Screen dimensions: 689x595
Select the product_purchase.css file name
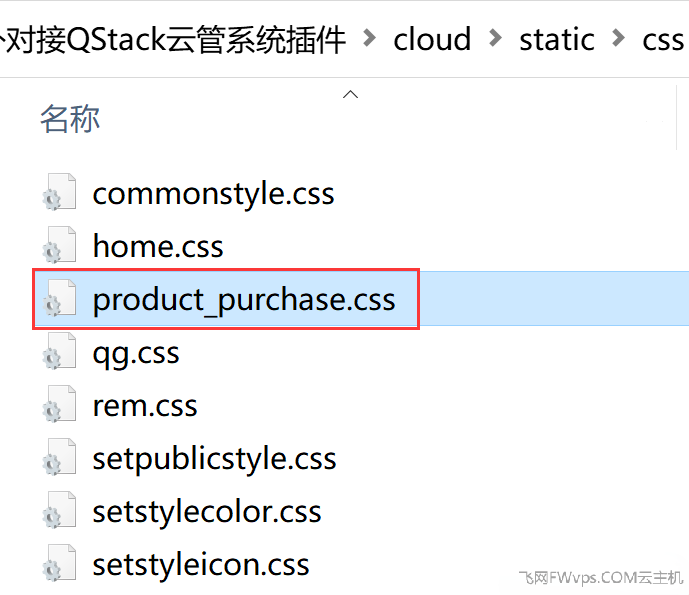tap(244, 300)
